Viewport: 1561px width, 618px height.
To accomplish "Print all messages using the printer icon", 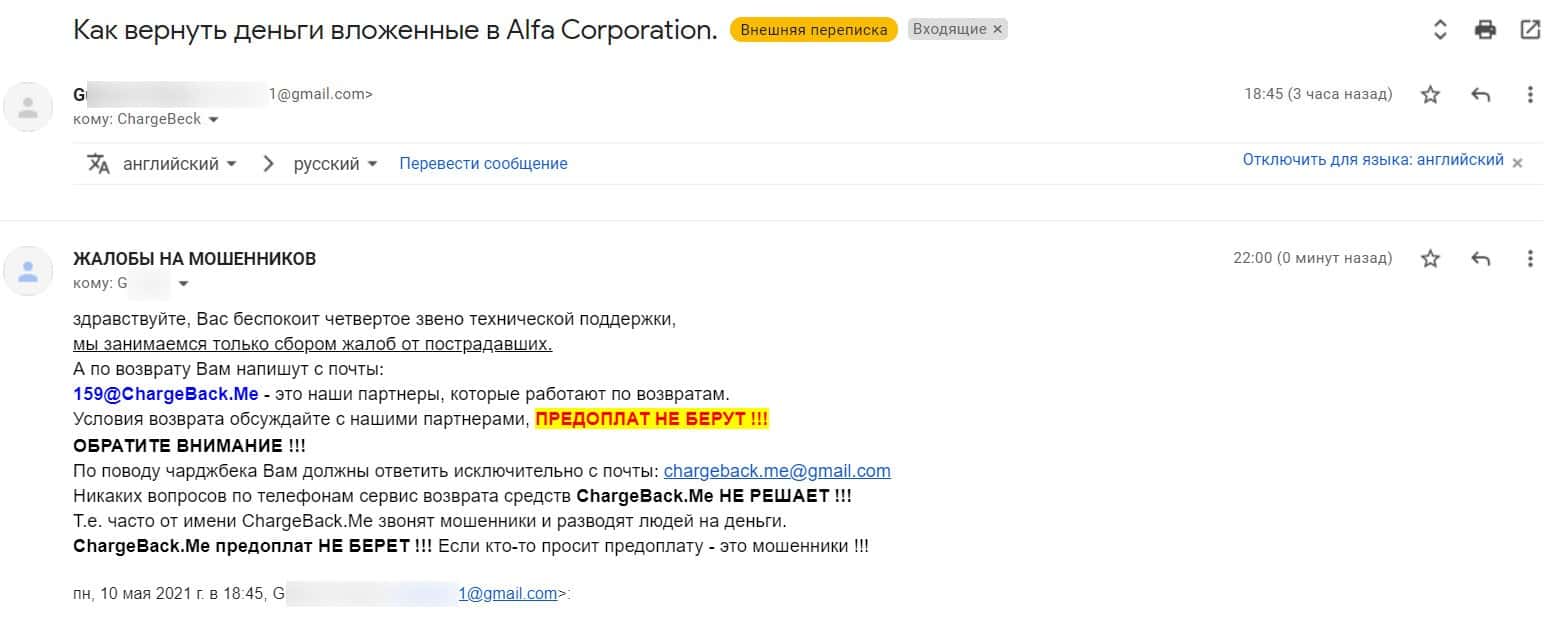I will coord(1485,30).
